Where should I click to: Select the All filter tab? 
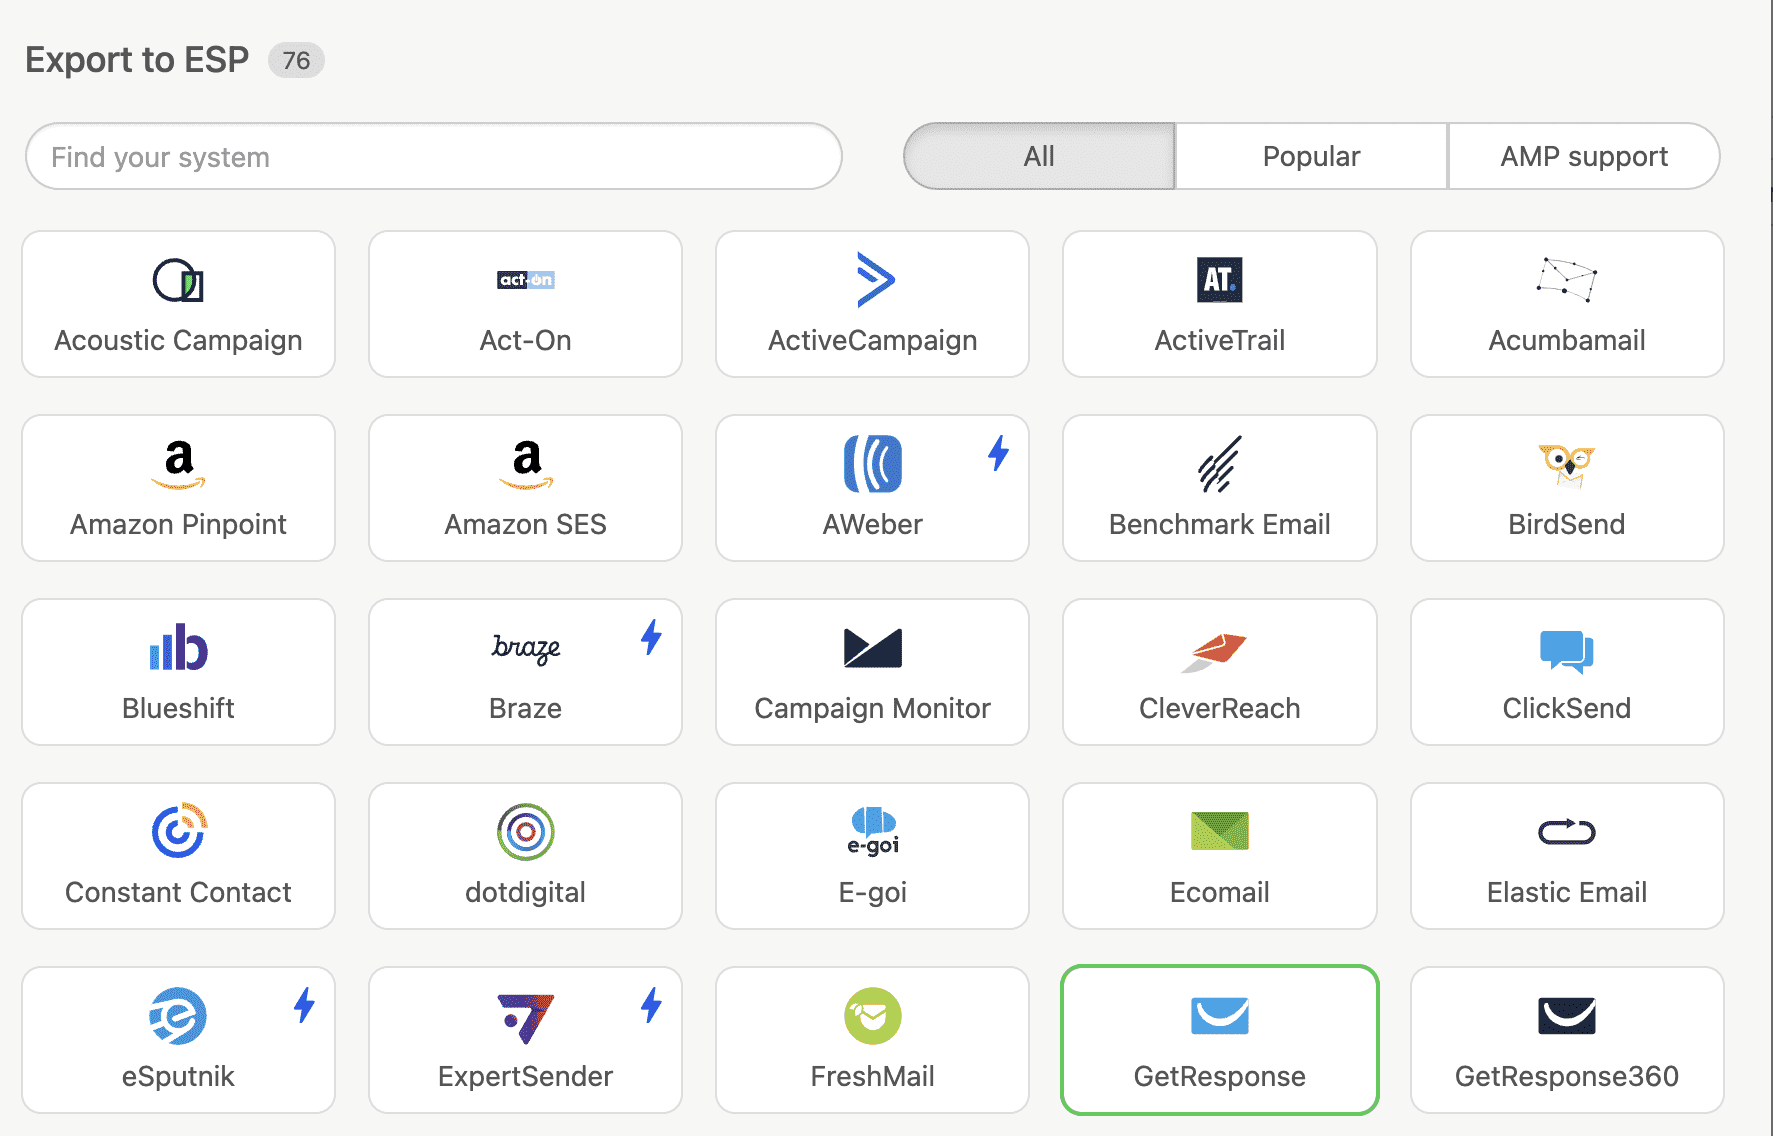1039,157
